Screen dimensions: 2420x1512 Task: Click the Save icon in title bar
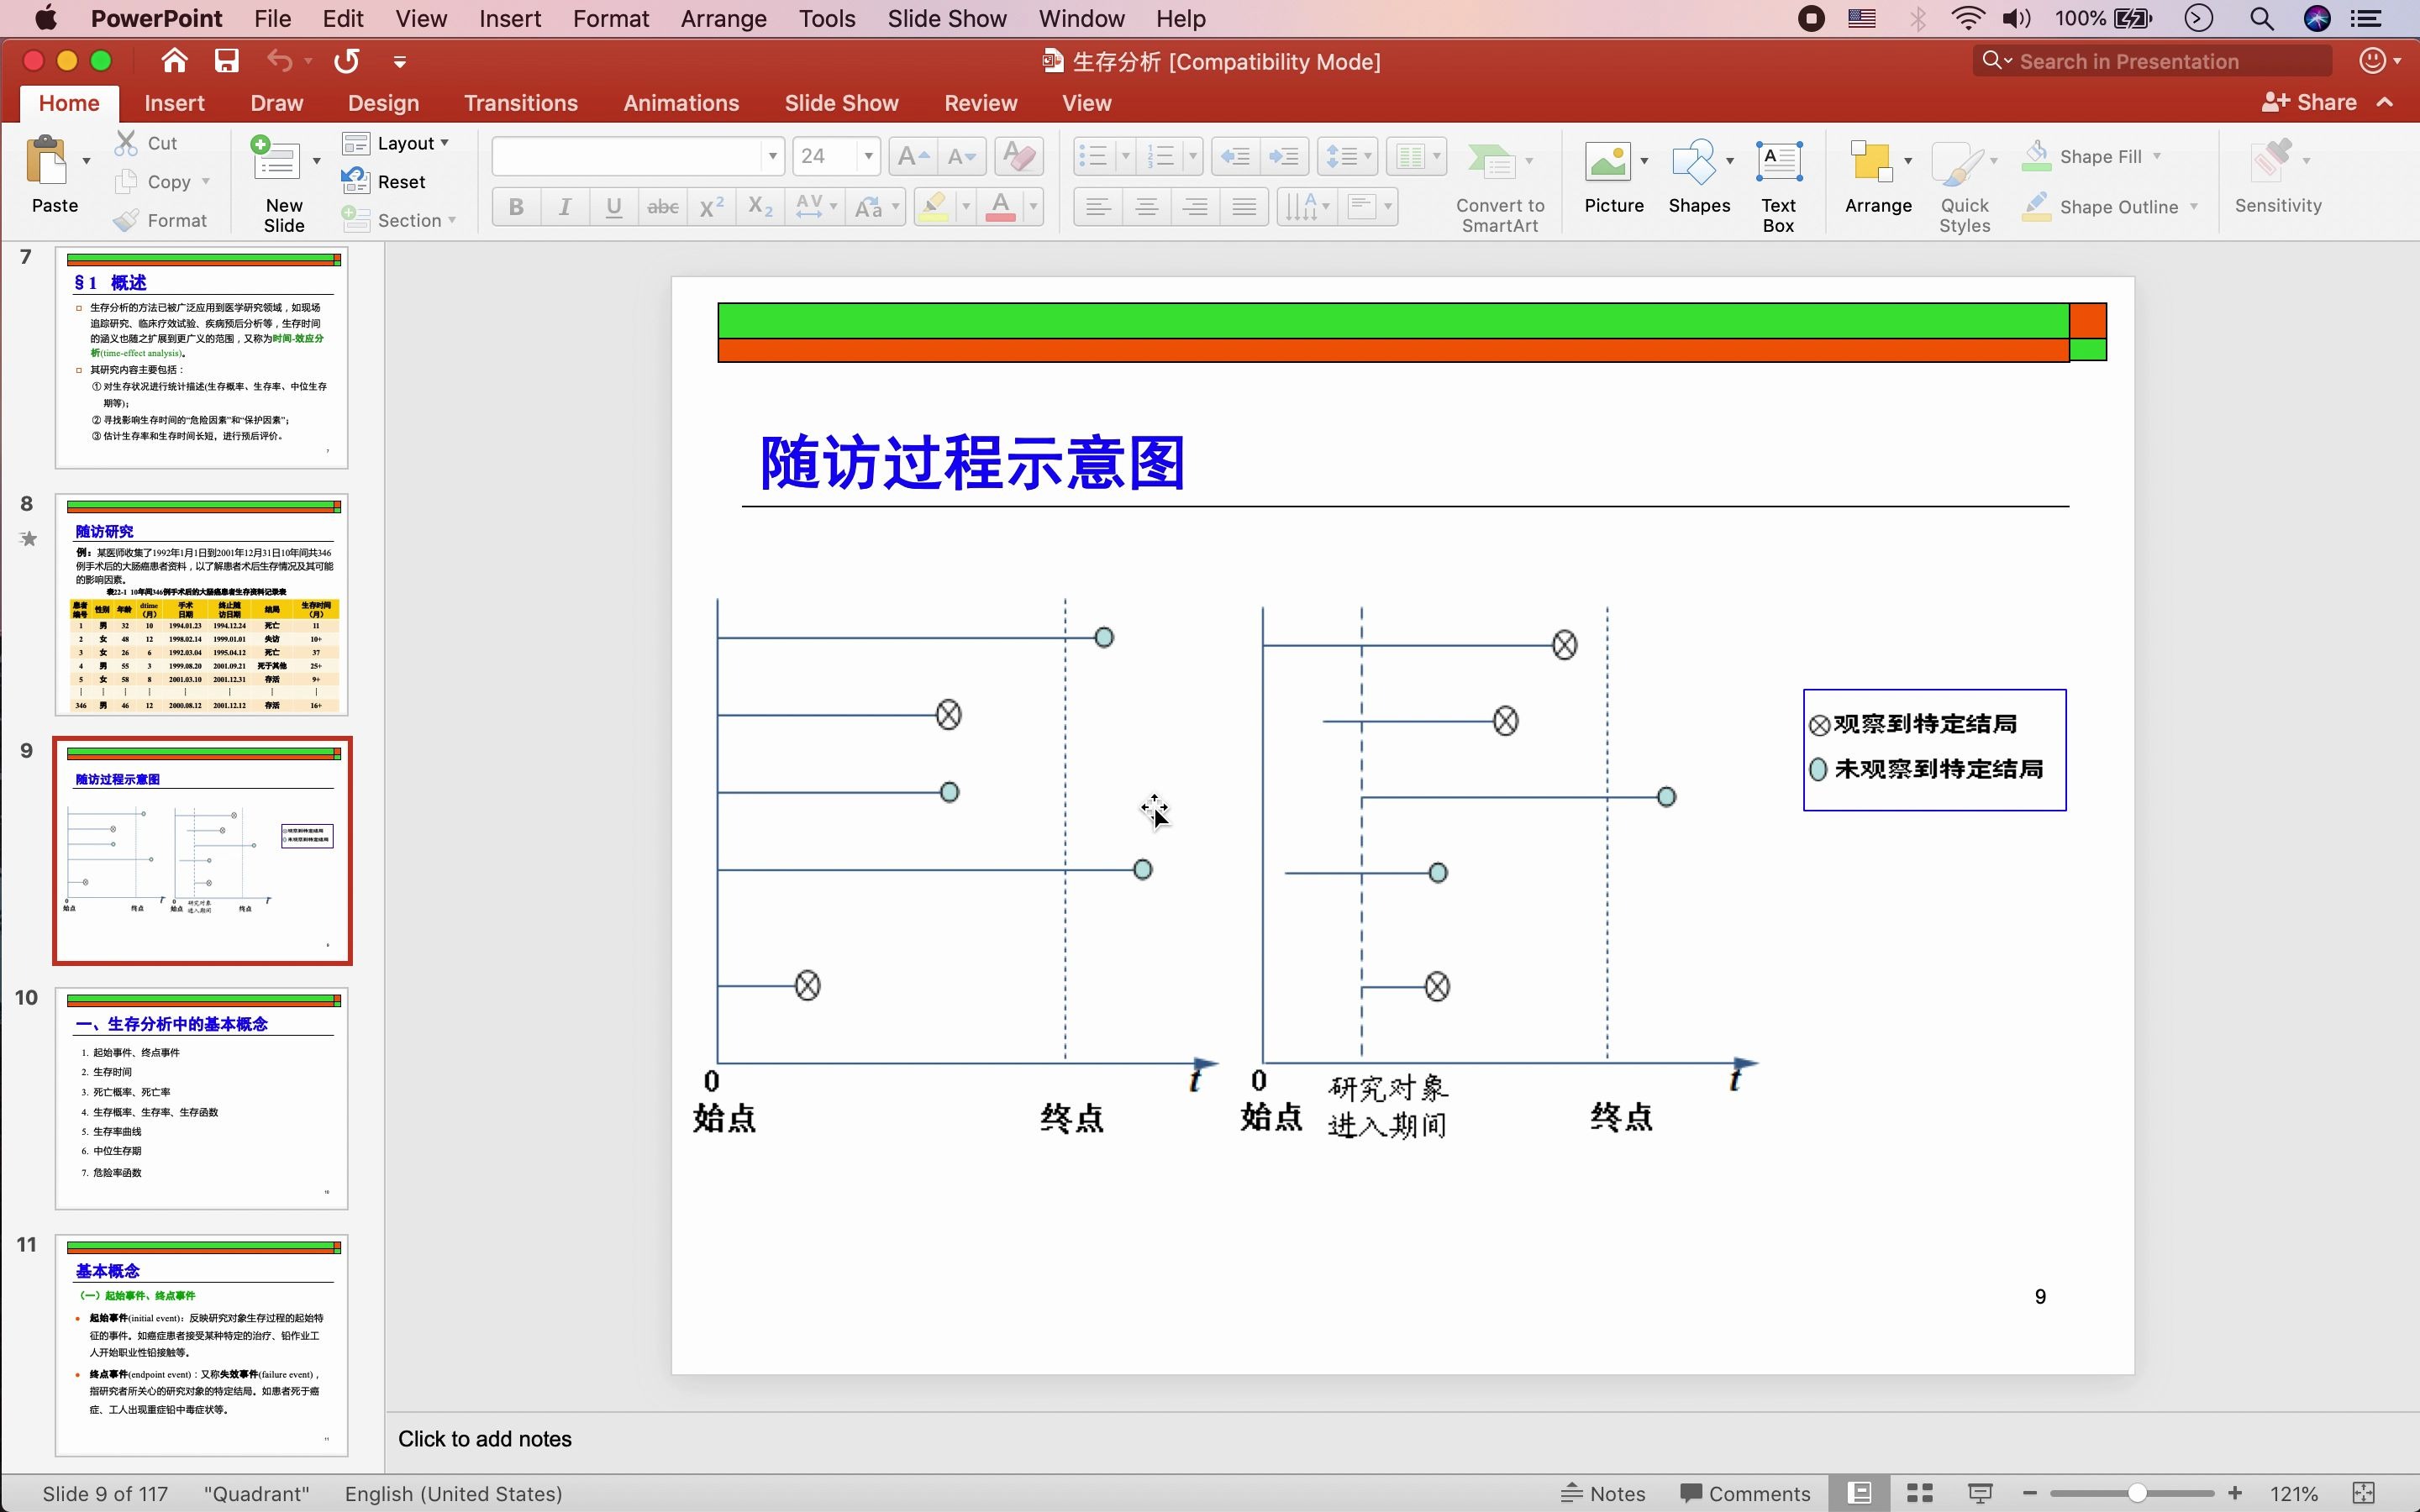pos(226,61)
